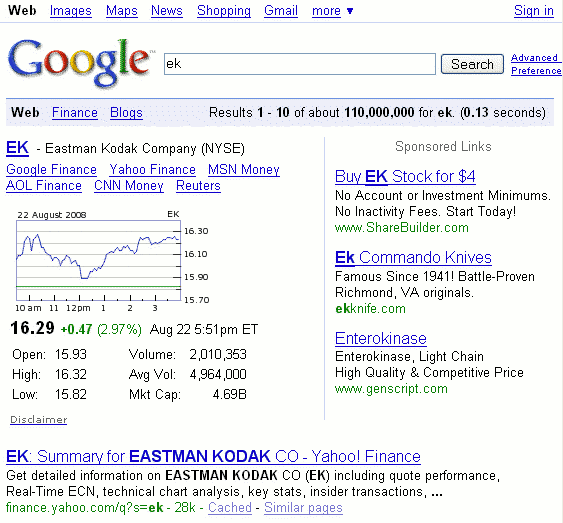
Task: Click the Sign in link
Action: [534, 11]
